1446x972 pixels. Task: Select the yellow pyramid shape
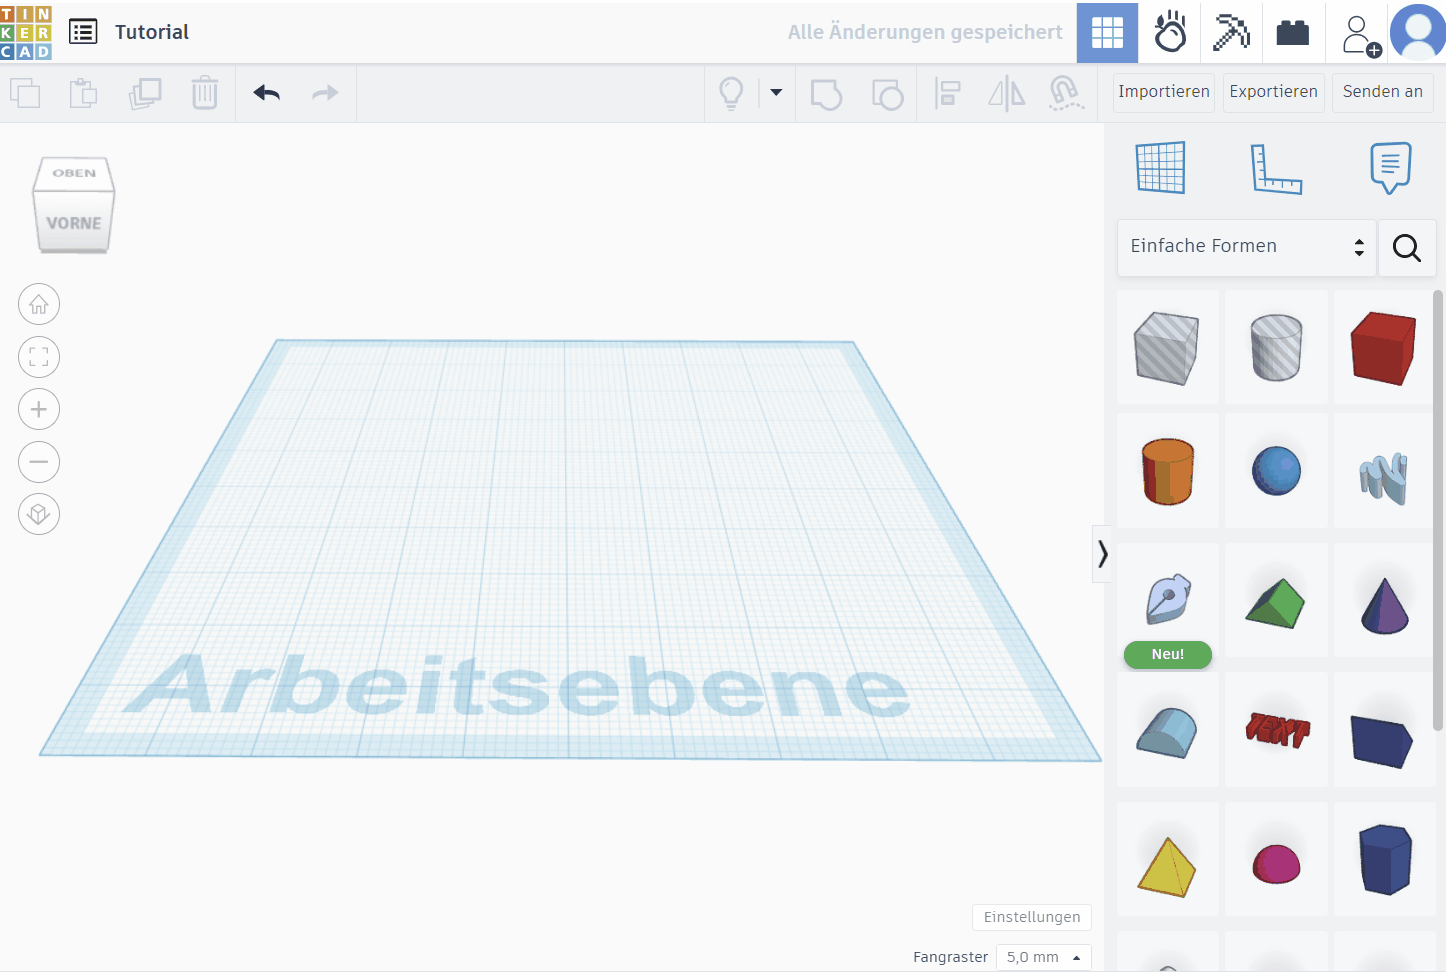pos(1168,865)
